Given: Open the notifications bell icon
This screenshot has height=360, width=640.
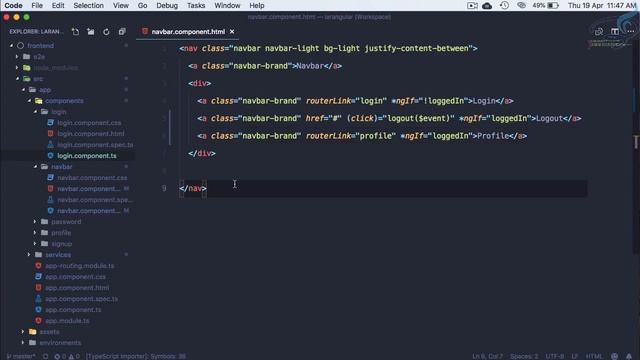Looking at the screenshot, I should tap(629, 356).
